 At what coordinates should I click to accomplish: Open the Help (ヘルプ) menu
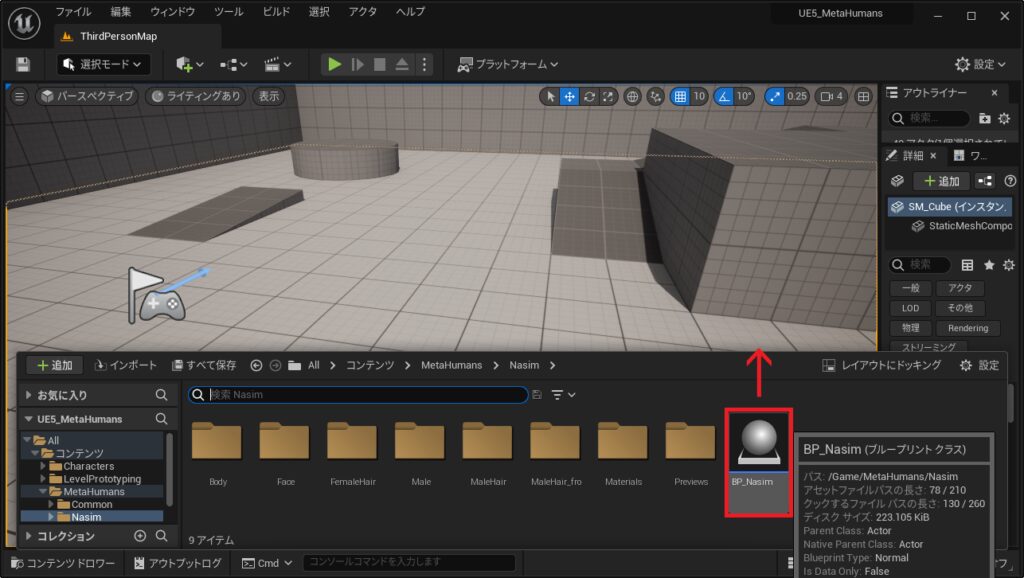[x=410, y=12]
